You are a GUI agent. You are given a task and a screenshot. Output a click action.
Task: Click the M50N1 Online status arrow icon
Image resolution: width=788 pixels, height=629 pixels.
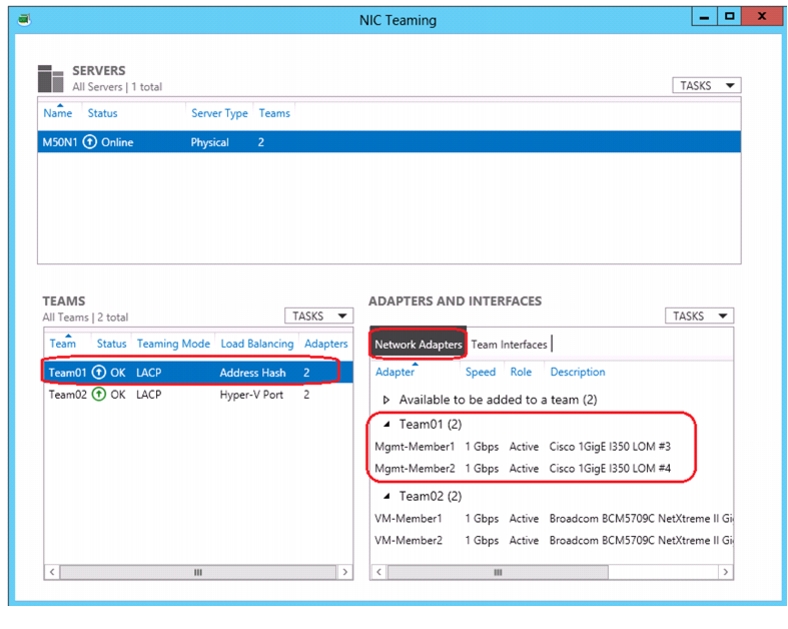coord(90,142)
